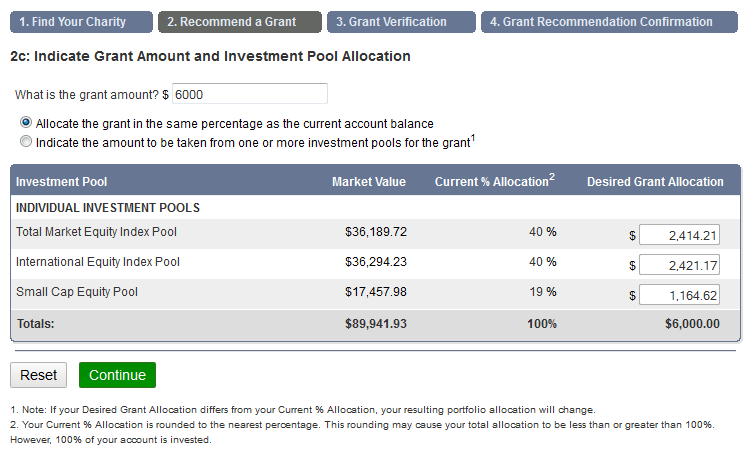
Task: Click the Total Market Equity allocation field
Action: tap(679, 236)
